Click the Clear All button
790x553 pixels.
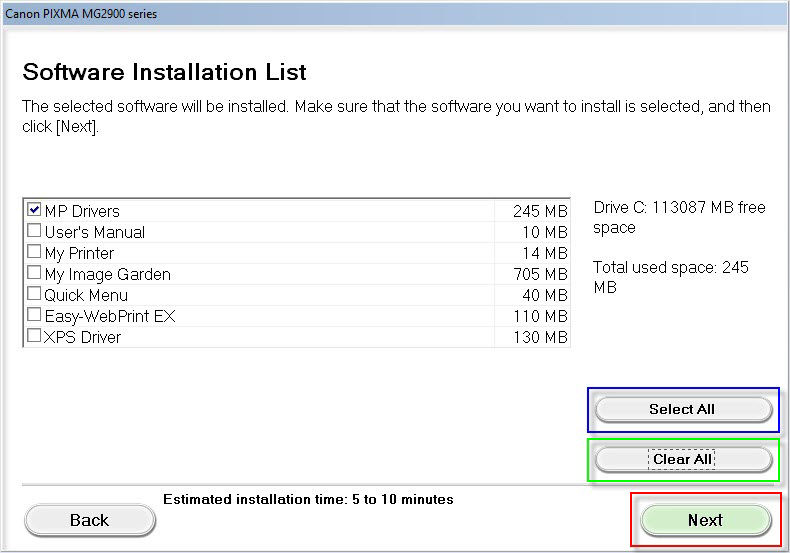pyautogui.click(x=683, y=459)
